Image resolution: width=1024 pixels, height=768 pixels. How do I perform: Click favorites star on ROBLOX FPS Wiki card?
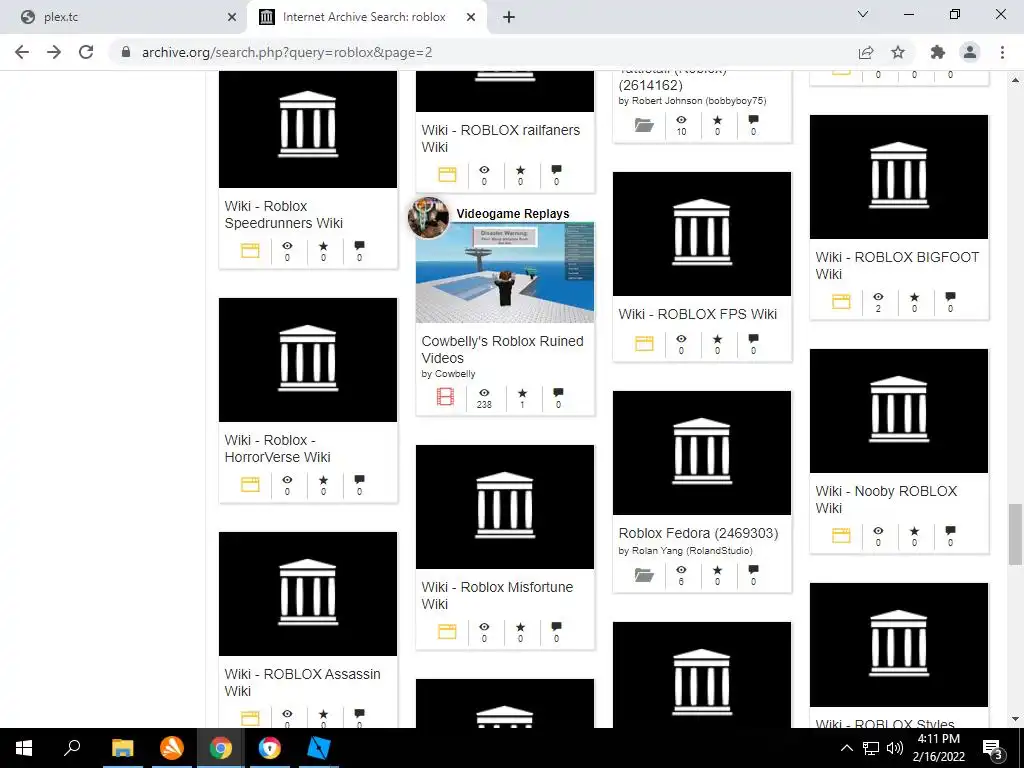tap(717, 339)
